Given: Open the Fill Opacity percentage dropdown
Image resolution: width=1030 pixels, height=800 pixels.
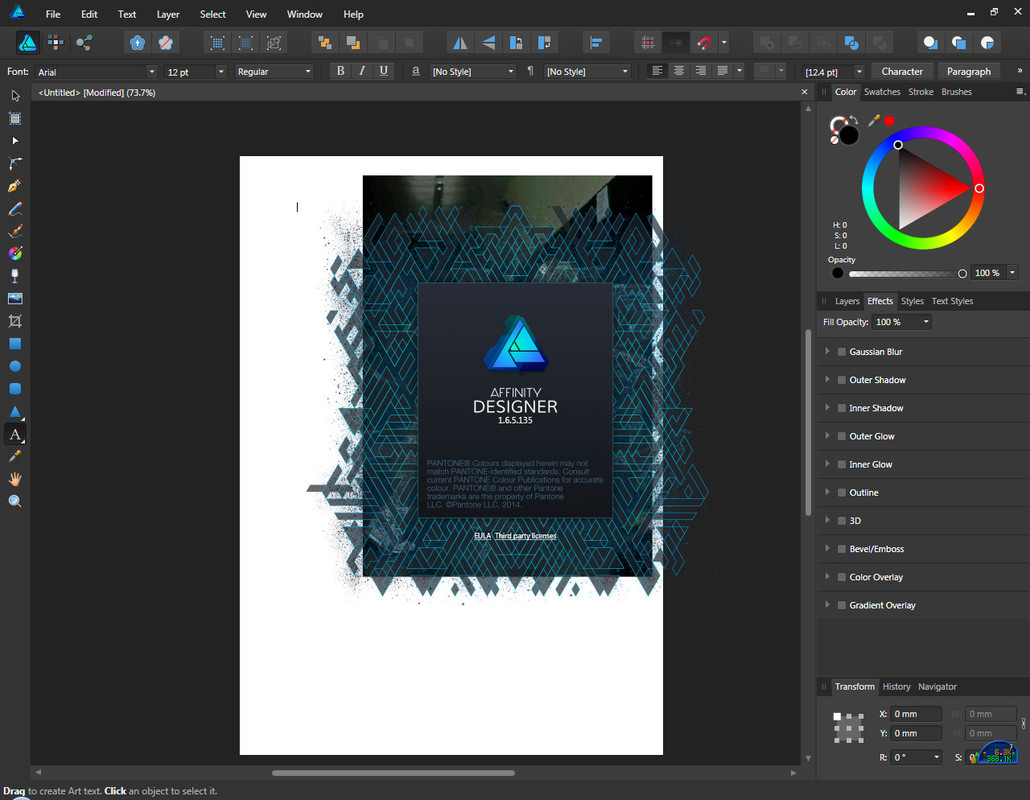Looking at the screenshot, I should point(926,322).
